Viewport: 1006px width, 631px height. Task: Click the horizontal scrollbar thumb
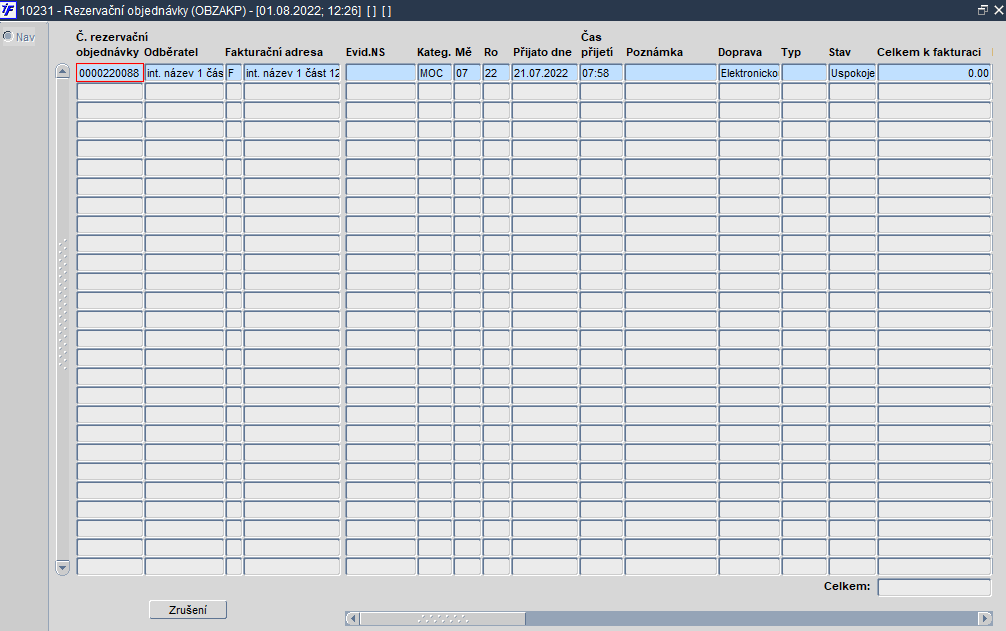[x=443, y=618]
